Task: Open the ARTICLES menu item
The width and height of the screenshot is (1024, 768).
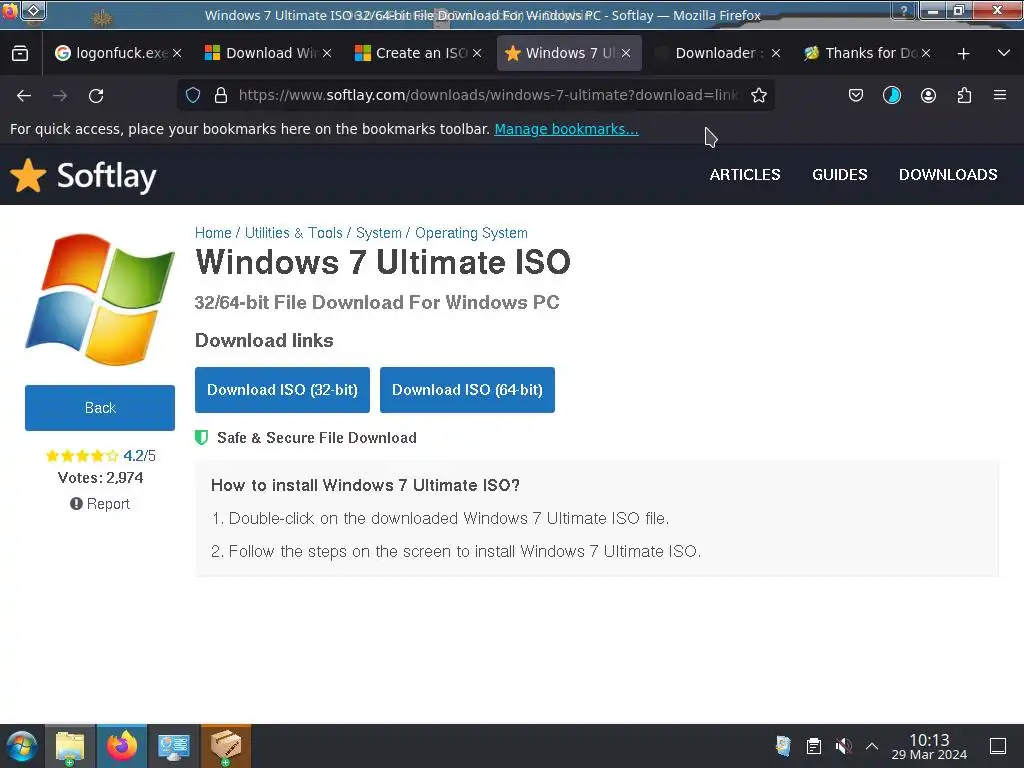Action: 744,174
